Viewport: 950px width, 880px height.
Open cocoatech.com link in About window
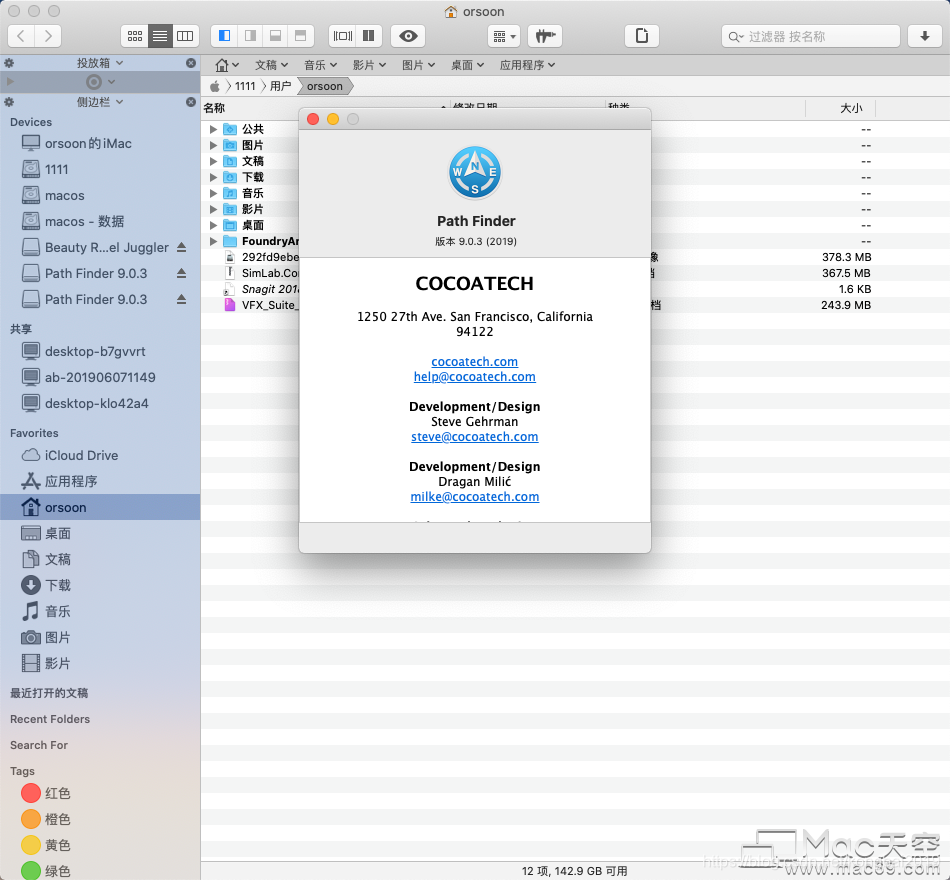tap(474, 362)
